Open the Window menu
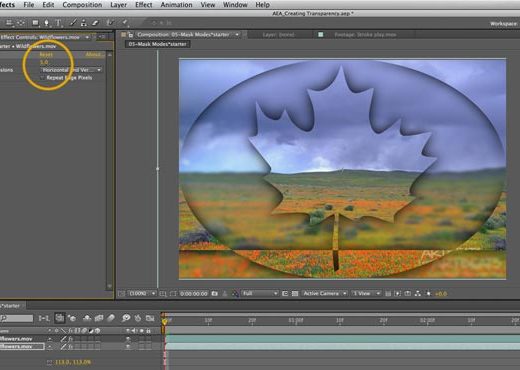The image size is (520, 370). coord(235,5)
